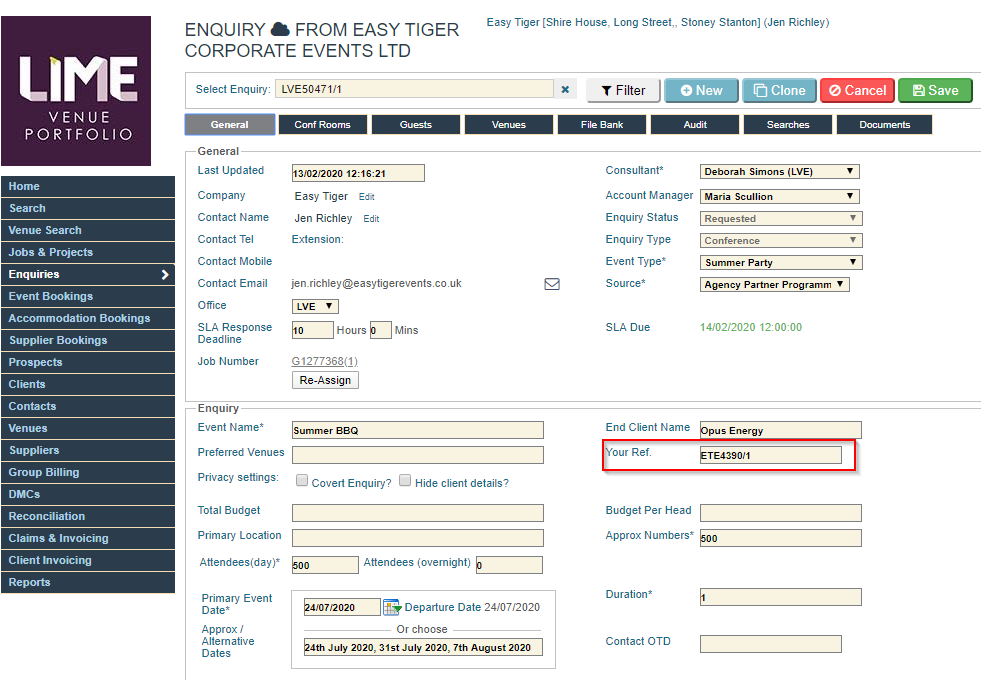Click the green Save button
Image resolution: width=981 pixels, height=680 pixels.
[x=935, y=91]
